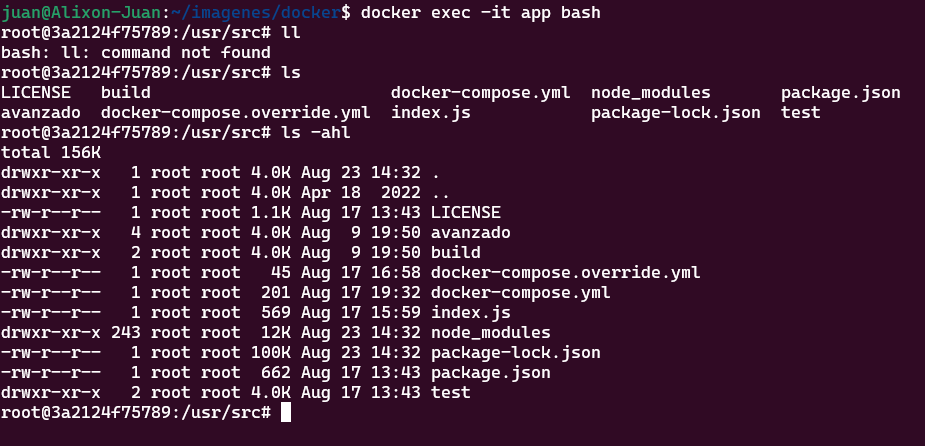Select LICENSE filename in the ls -ahl listing
Viewport: 925px width, 446px height.
[x=465, y=212]
